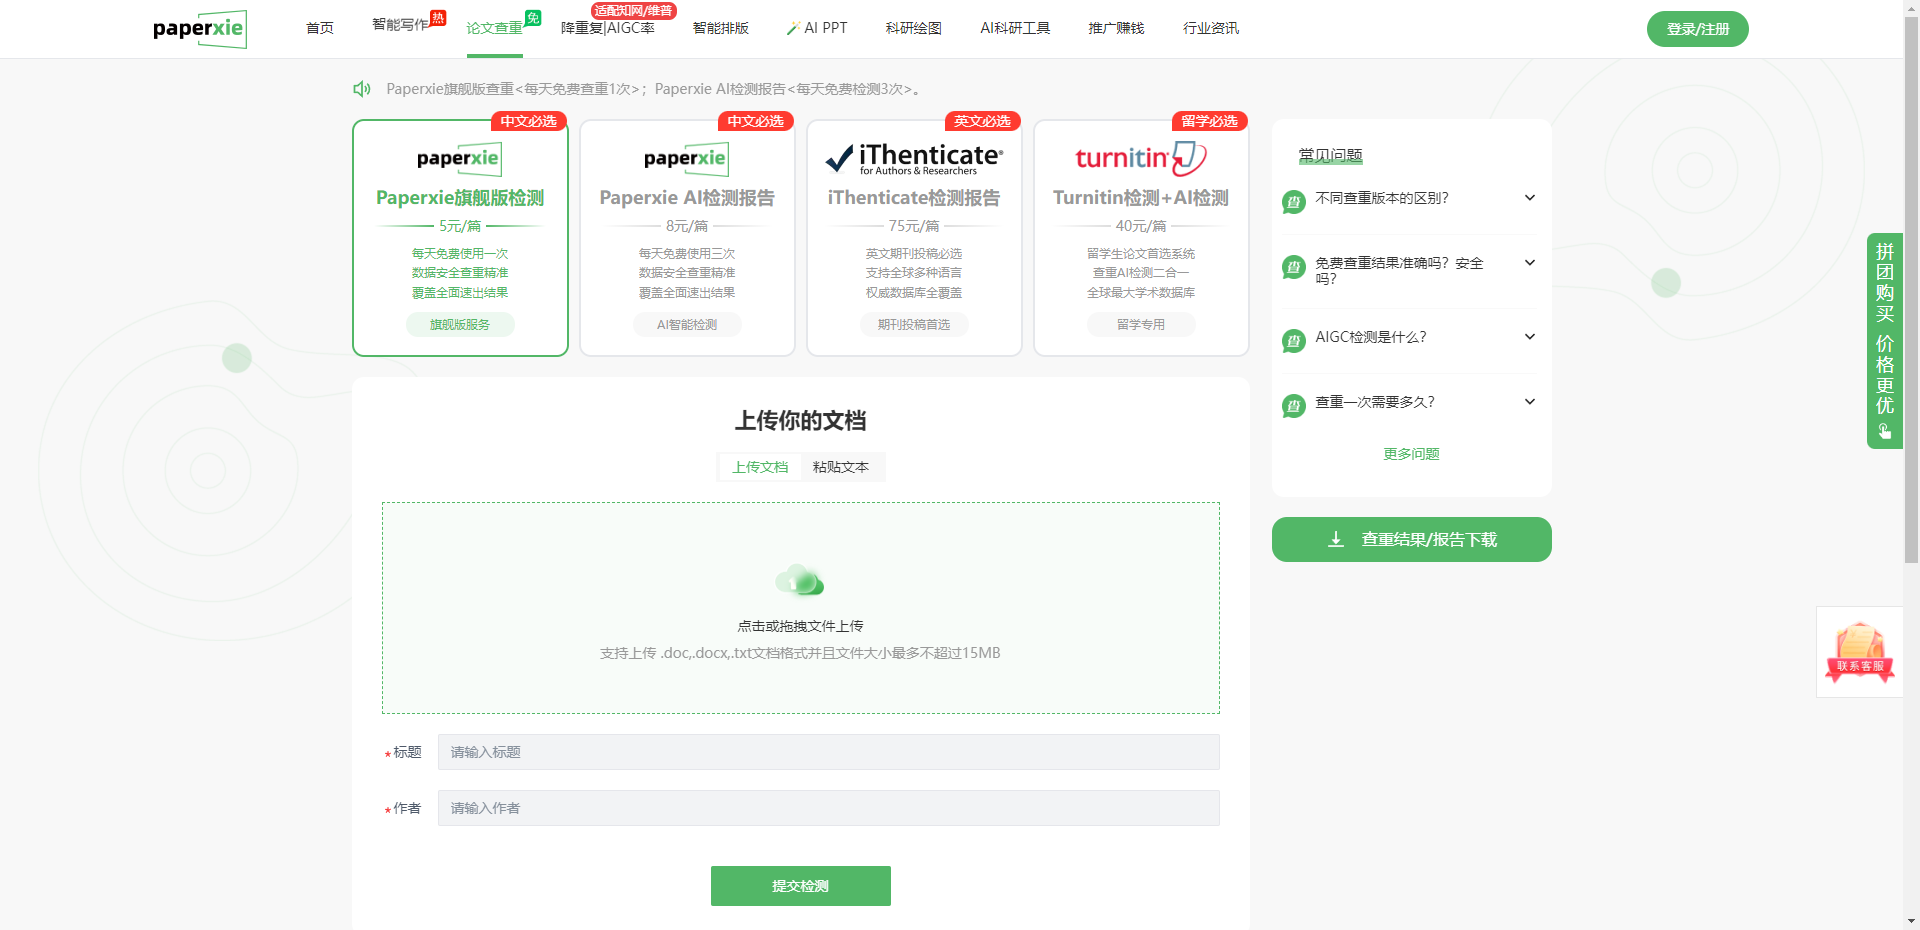Click the turnitin logo on fourth card
This screenshot has width=1920, height=930.
1141,158
